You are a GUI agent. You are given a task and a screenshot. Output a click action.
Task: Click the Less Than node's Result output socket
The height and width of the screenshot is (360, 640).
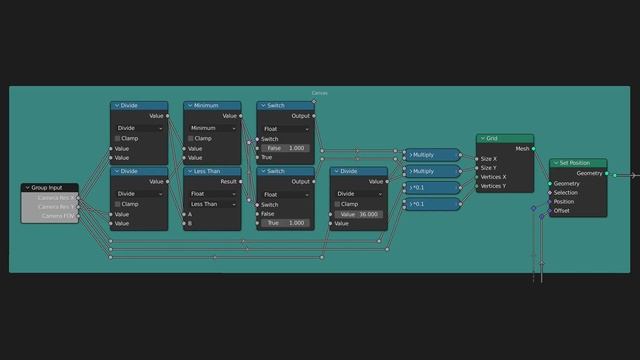pyautogui.click(x=241, y=182)
